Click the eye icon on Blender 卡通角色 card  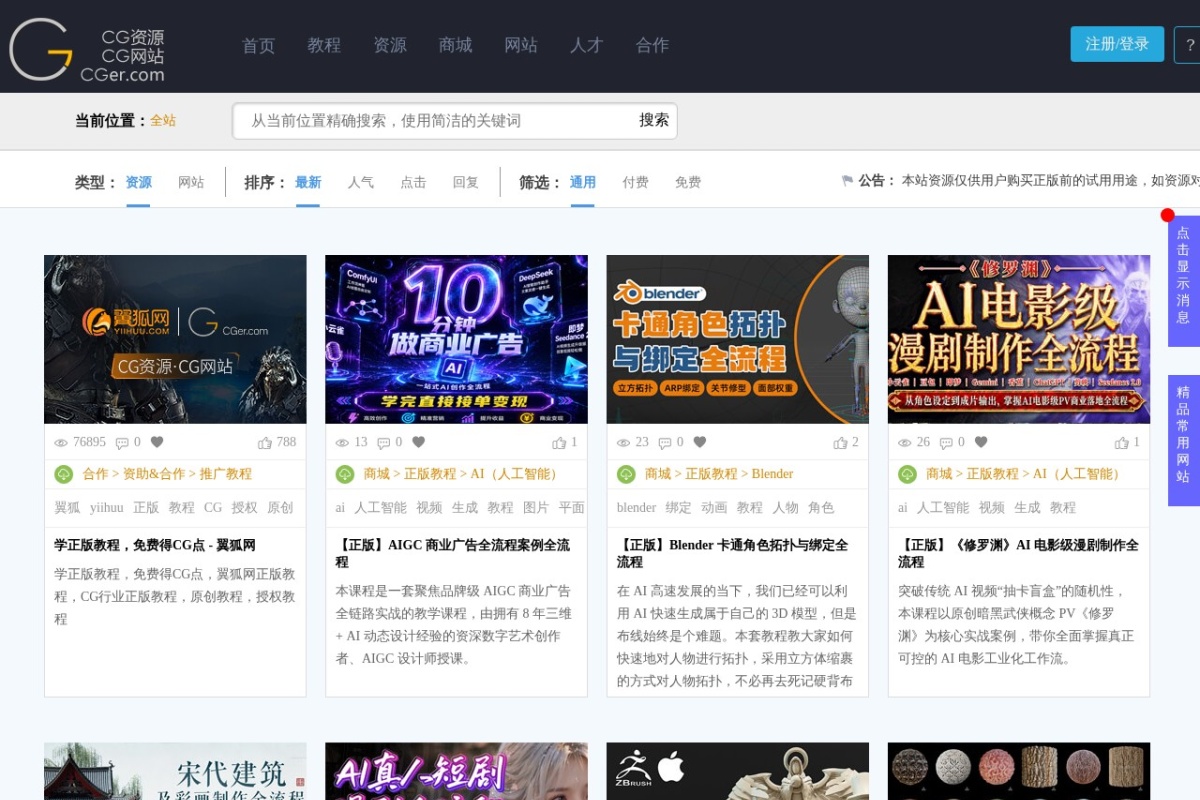point(624,442)
